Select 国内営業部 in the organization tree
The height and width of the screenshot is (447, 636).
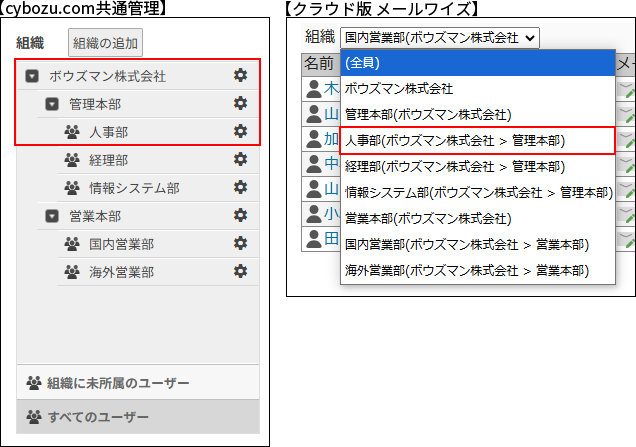click(122, 244)
